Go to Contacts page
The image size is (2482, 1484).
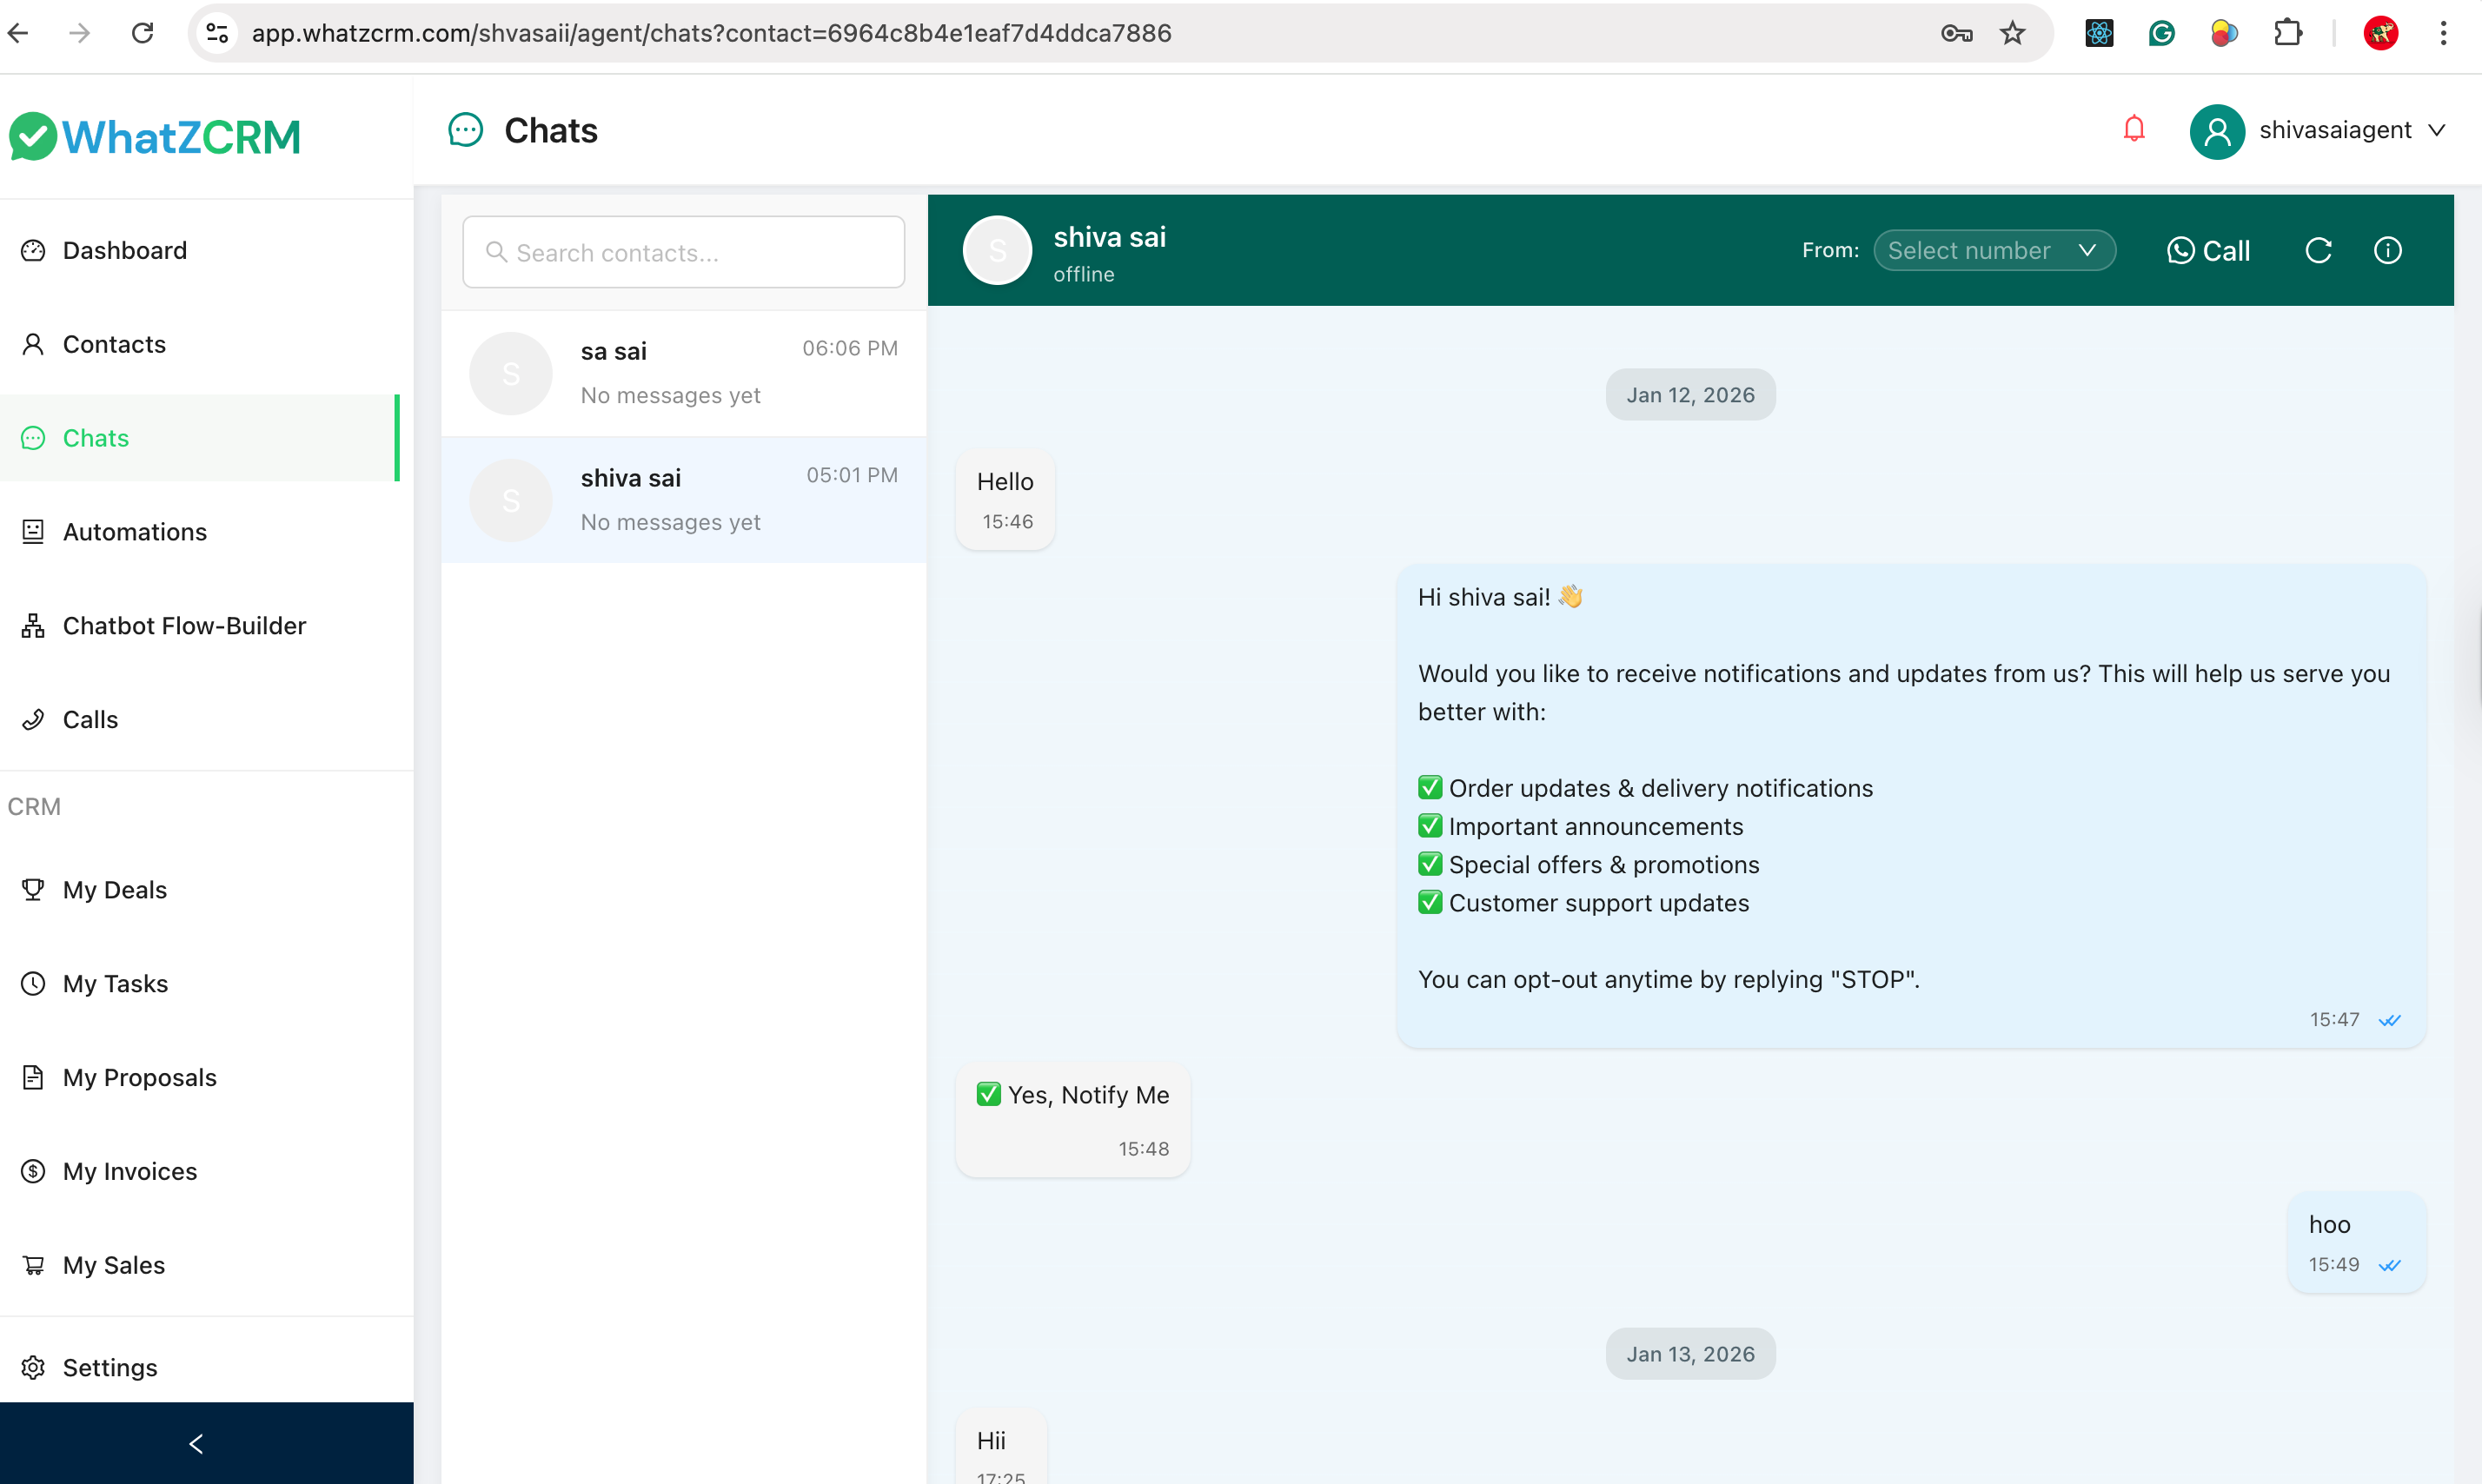[114, 344]
